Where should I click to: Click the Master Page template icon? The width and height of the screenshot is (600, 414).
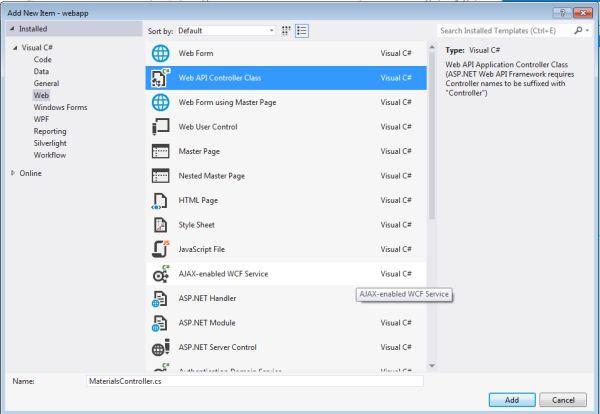pyautogui.click(x=160, y=151)
